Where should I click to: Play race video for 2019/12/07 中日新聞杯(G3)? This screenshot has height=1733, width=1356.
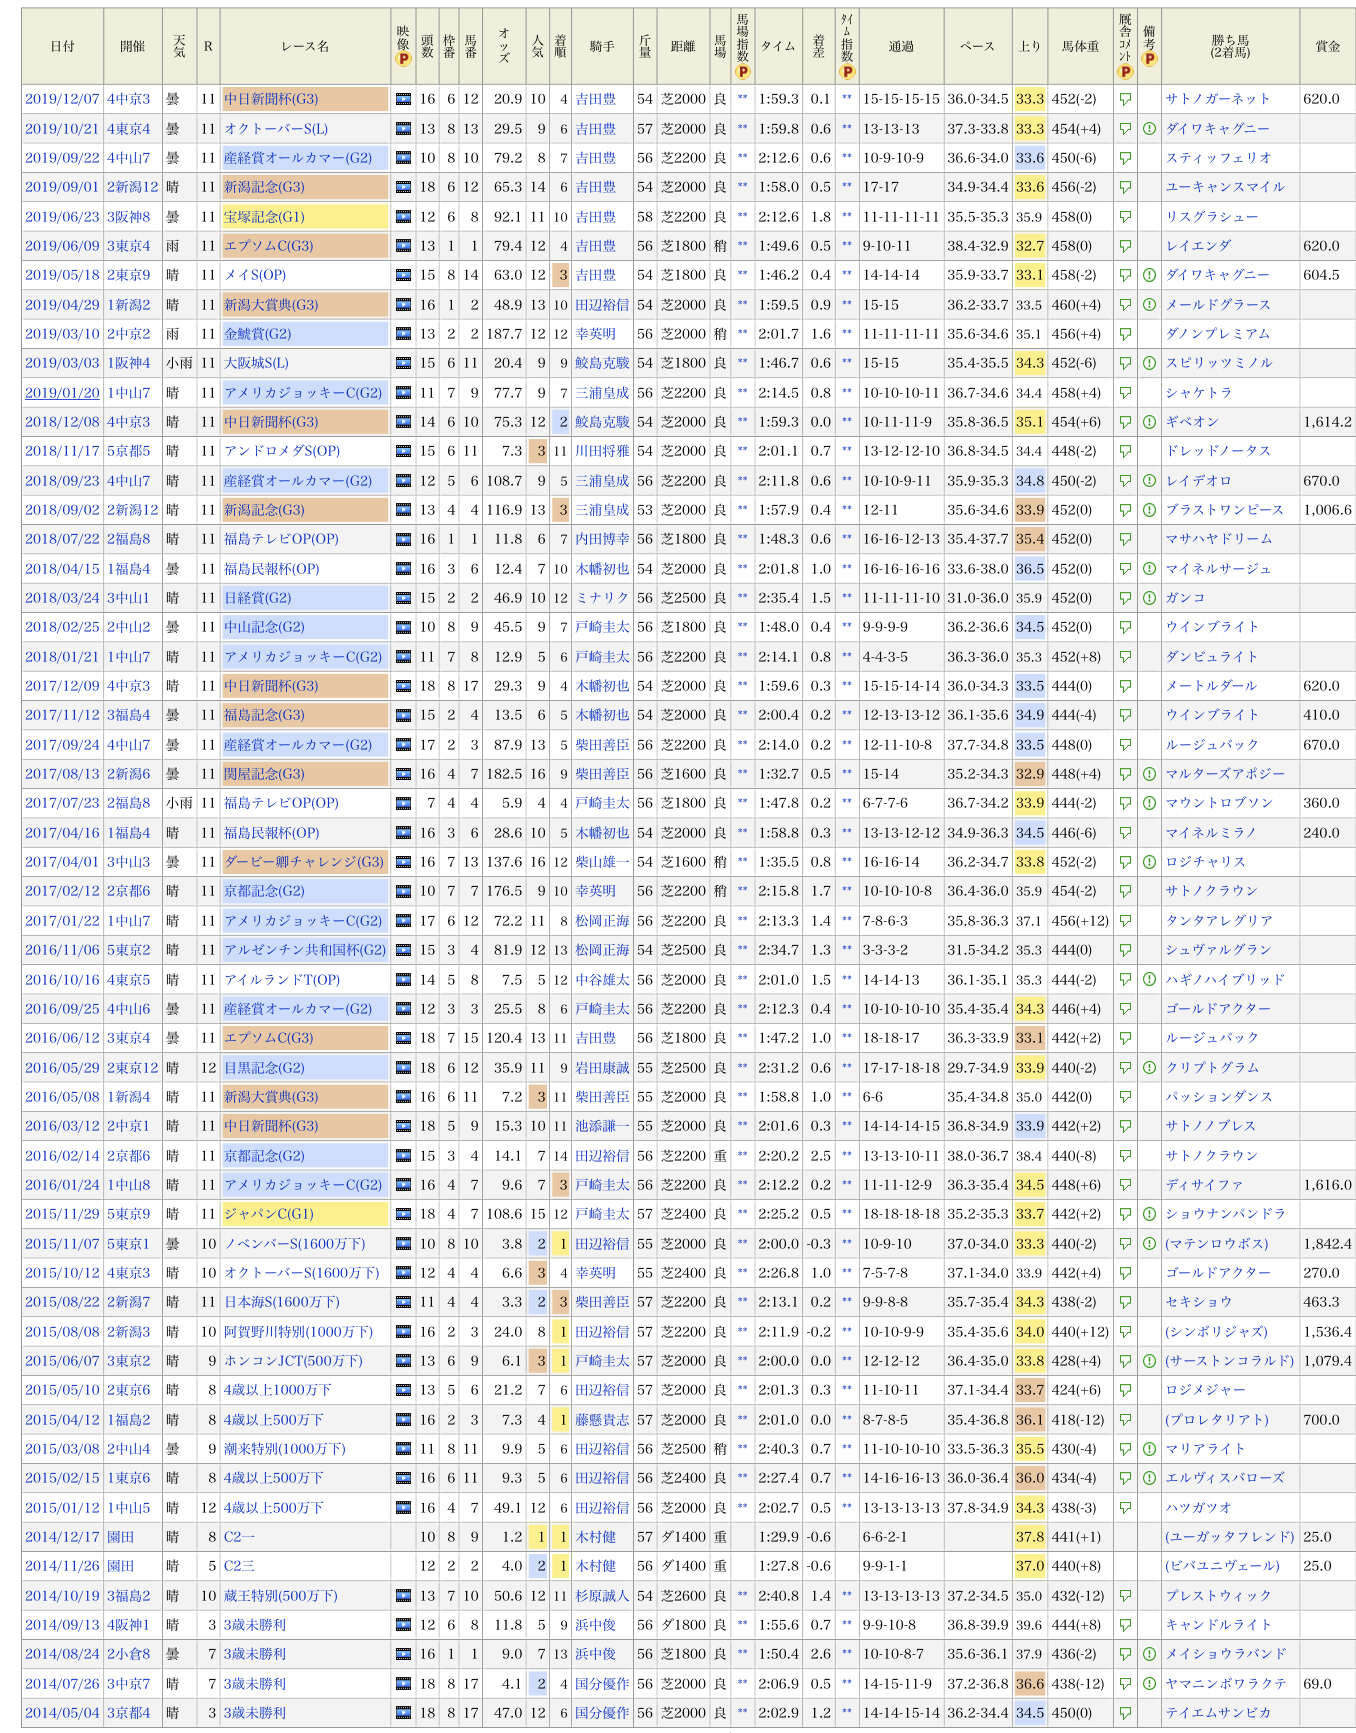point(403,99)
